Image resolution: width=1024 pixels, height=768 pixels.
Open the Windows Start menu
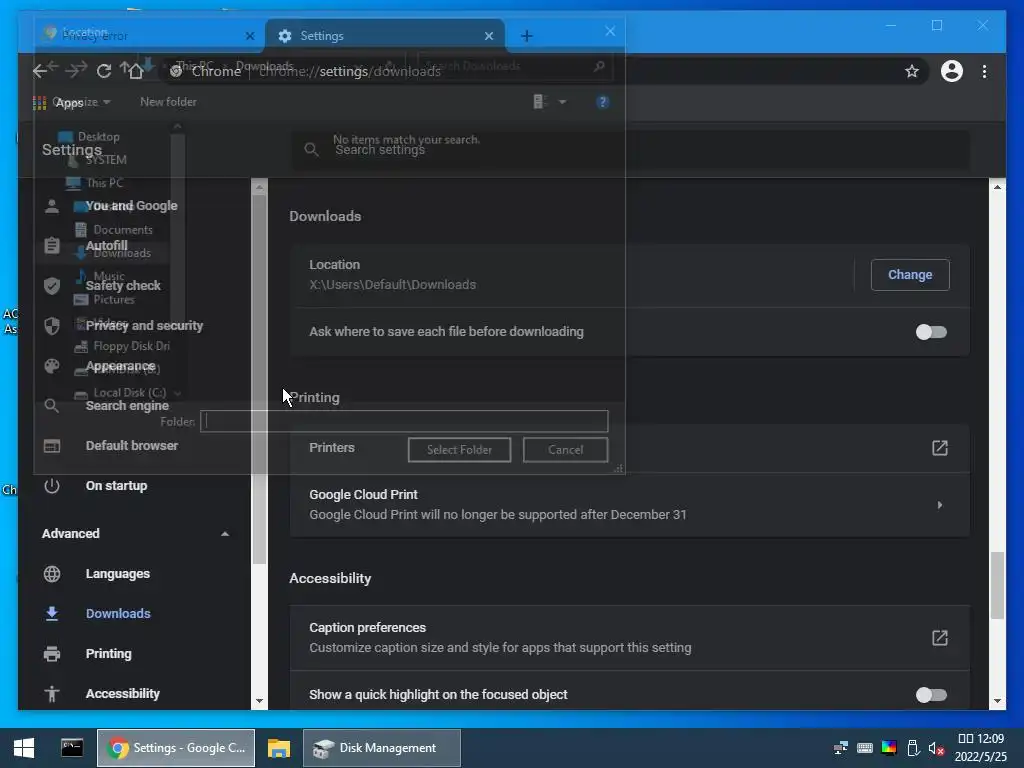[x=24, y=748]
